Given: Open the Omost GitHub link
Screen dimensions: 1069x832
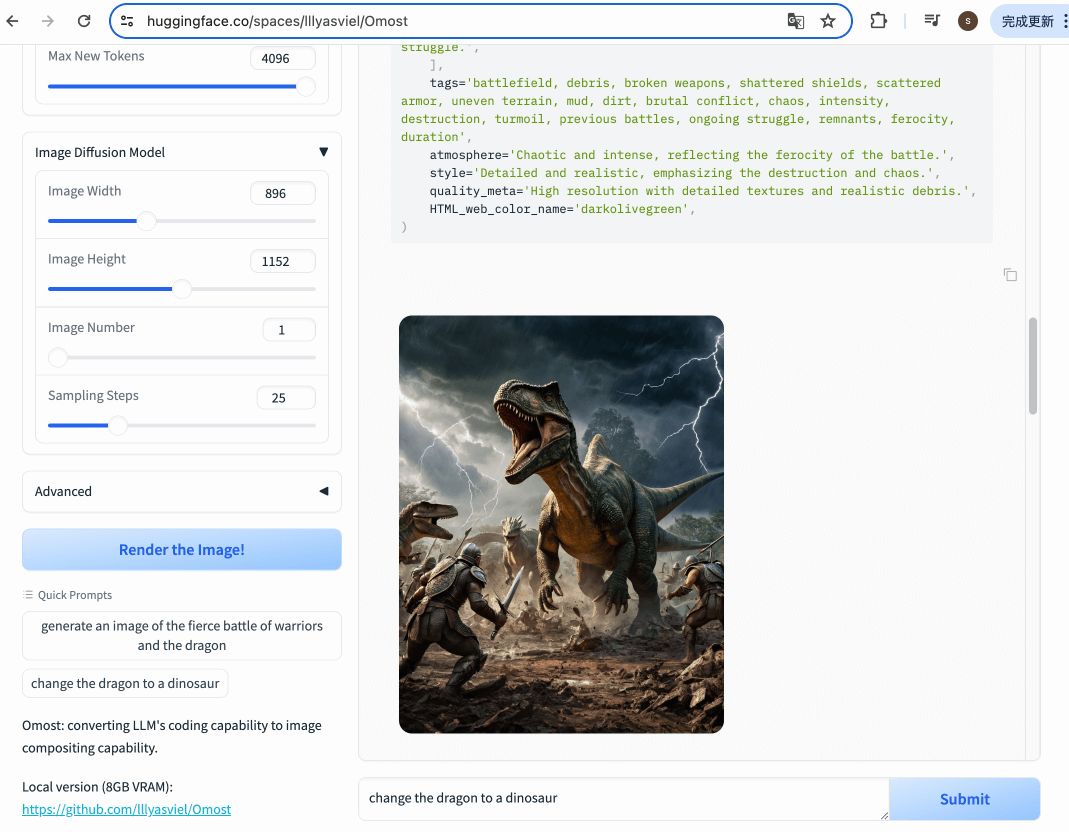Looking at the screenshot, I should 126,809.
